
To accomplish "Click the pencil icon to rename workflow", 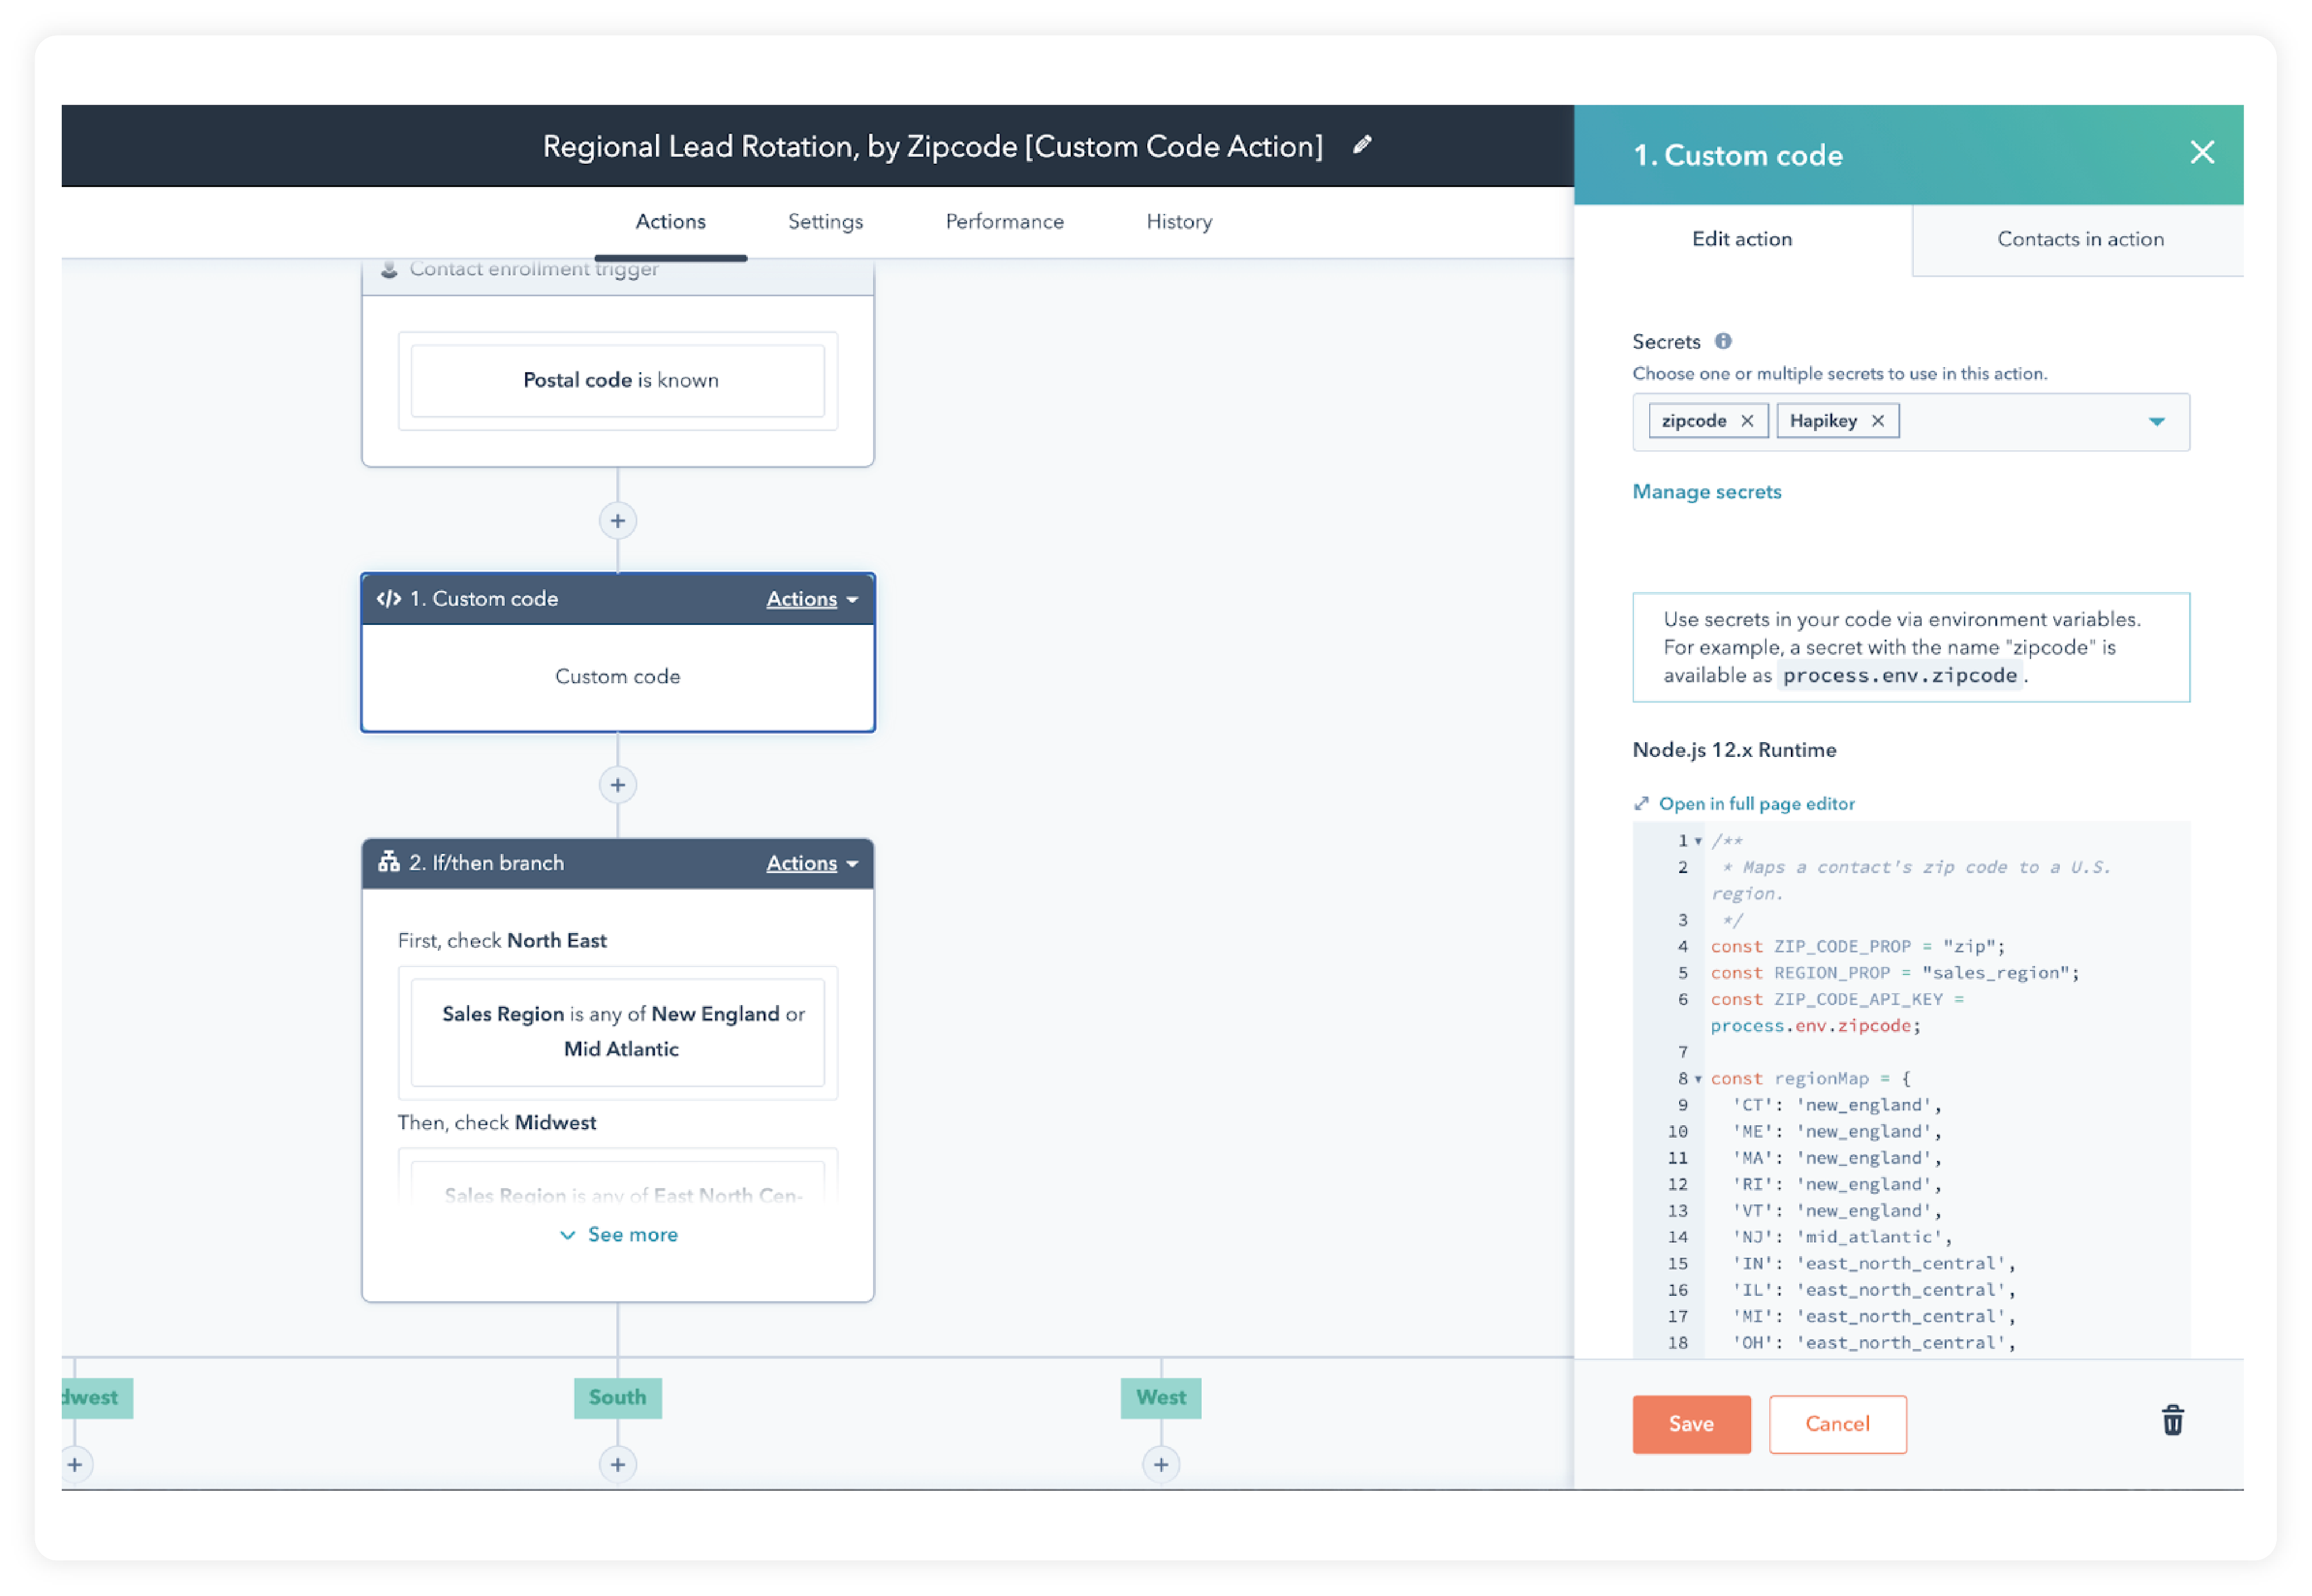I will click(1362, 145).
